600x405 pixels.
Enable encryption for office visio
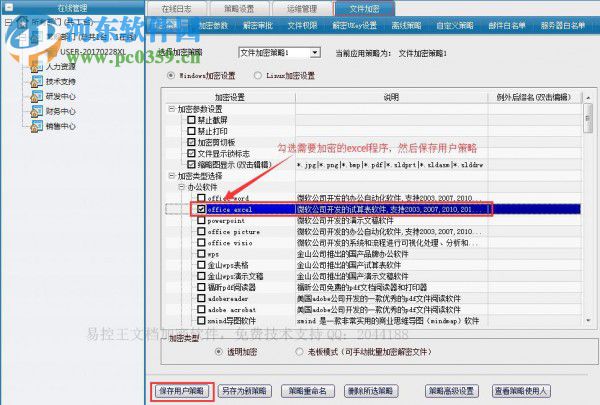point(201,242)
